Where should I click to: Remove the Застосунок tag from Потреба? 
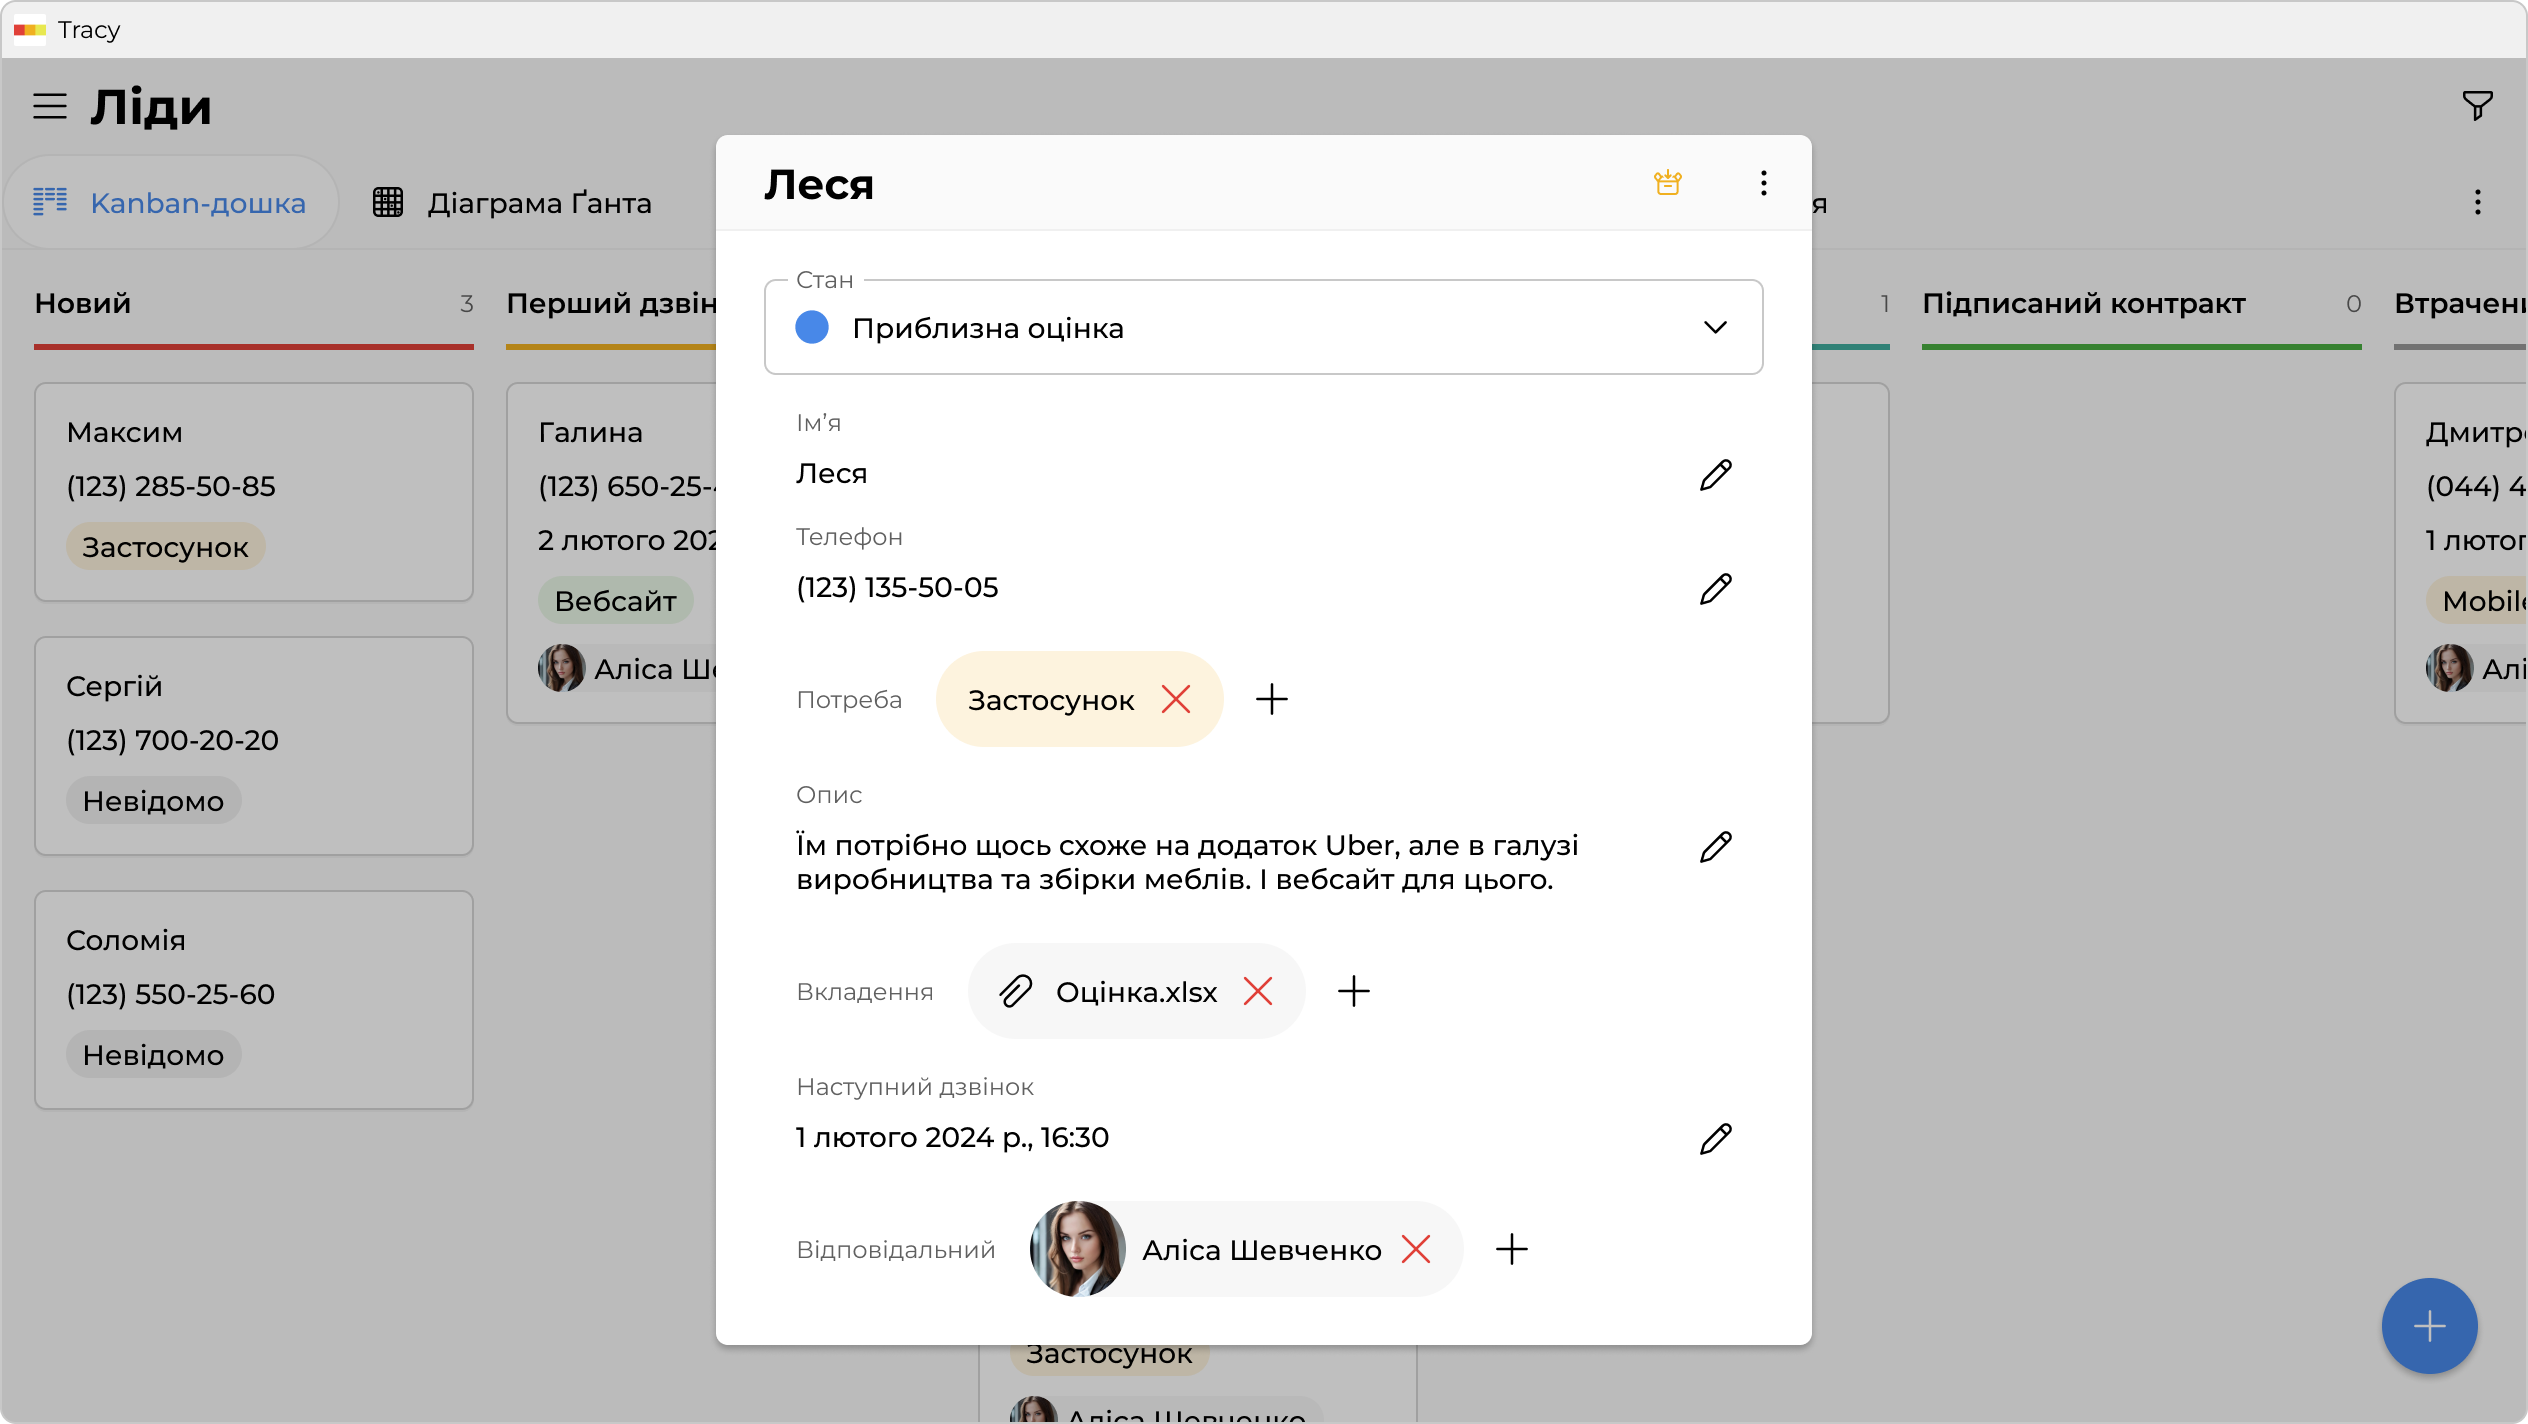click(x=1176, y=699)
